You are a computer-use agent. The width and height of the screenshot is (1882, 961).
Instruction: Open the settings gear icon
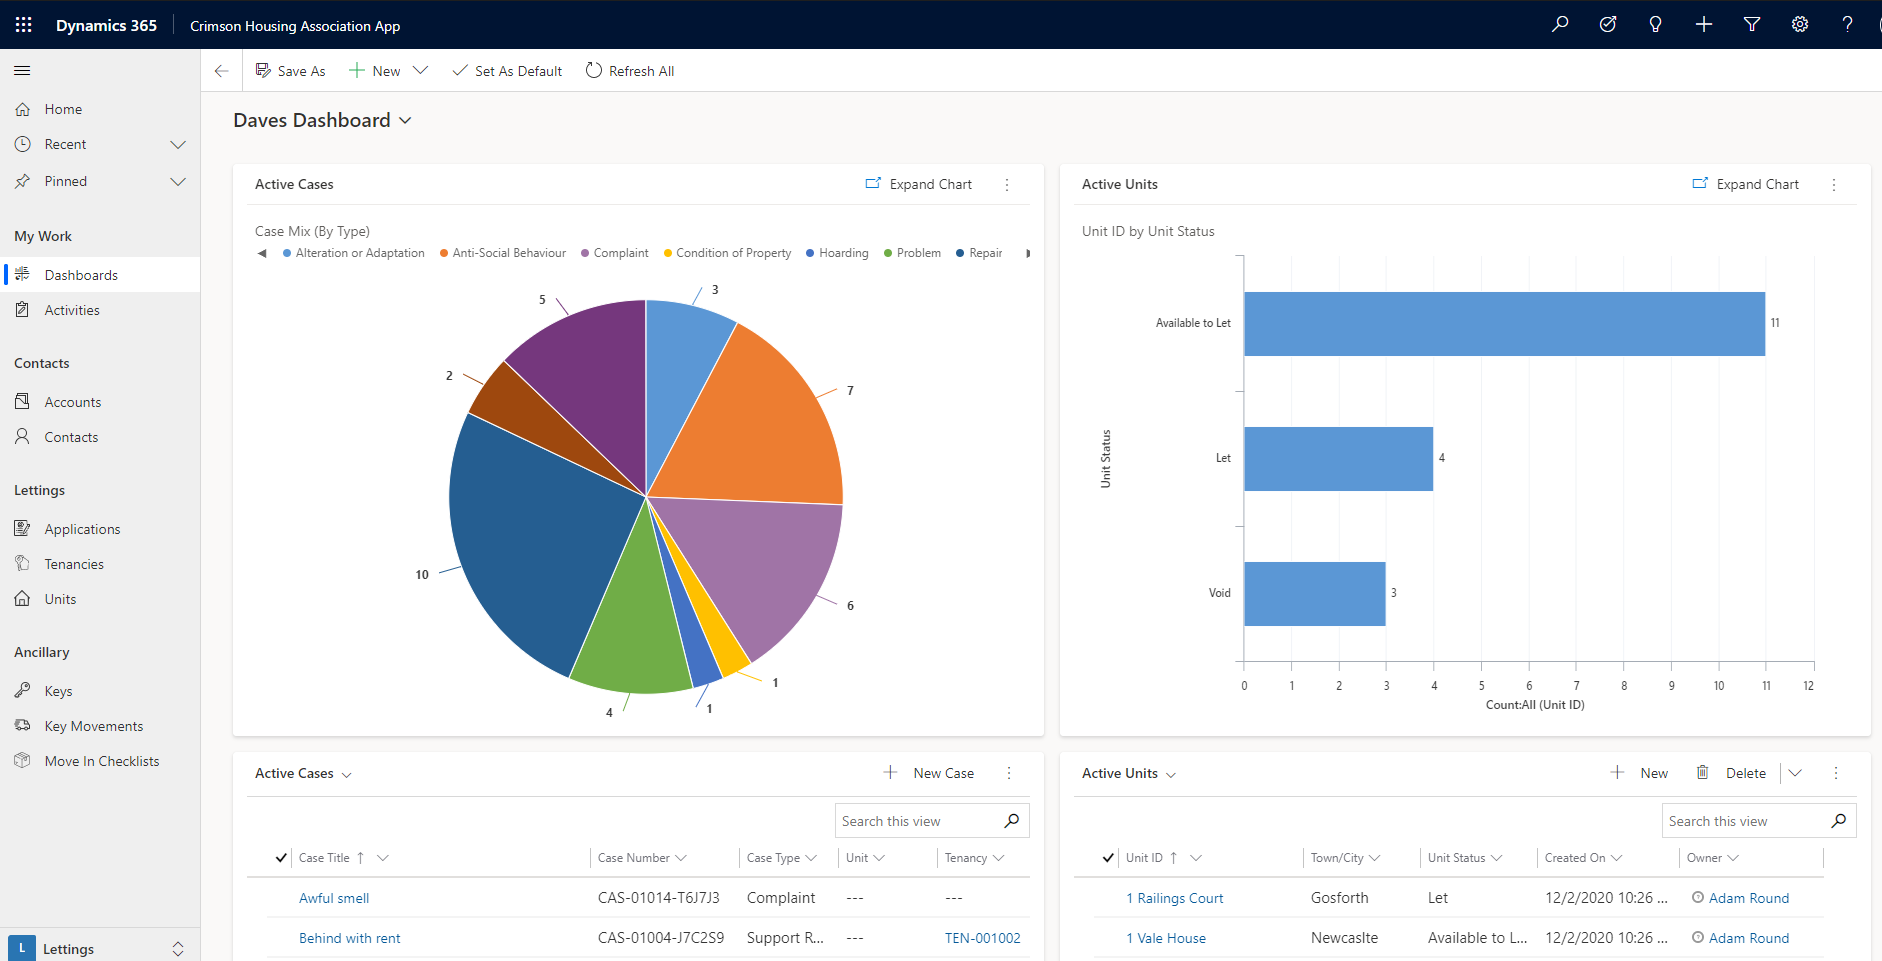tap(1800, 25)
